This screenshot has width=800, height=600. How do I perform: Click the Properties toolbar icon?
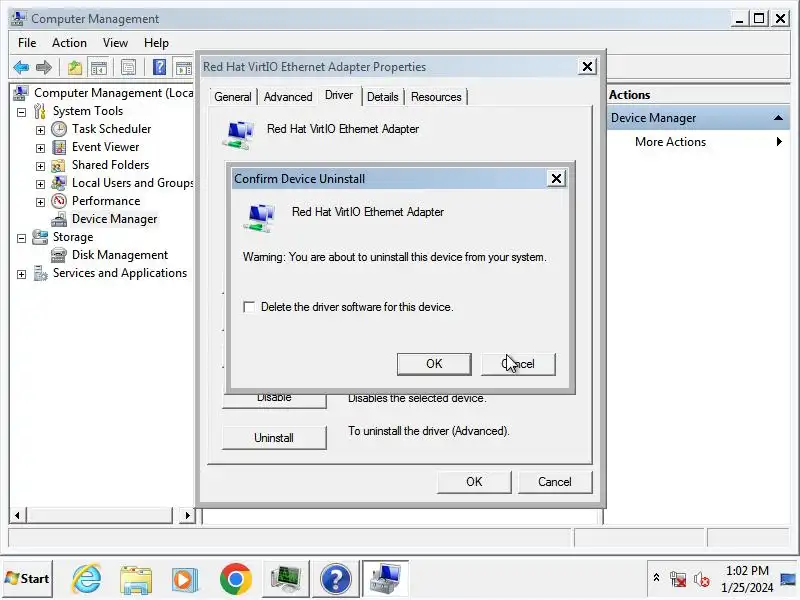pyautogui.click(x=128, y=67)
